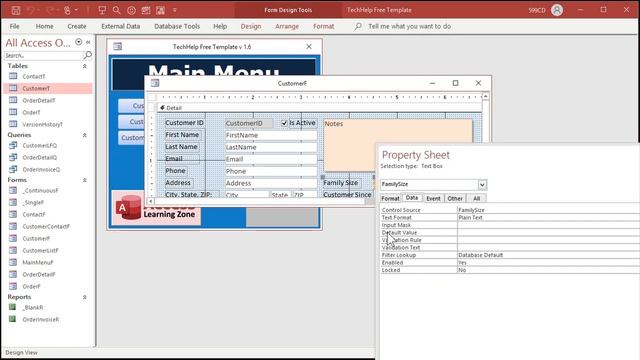
Task: Switch to Property Sheet Format tab
Action: coord(390,198)
